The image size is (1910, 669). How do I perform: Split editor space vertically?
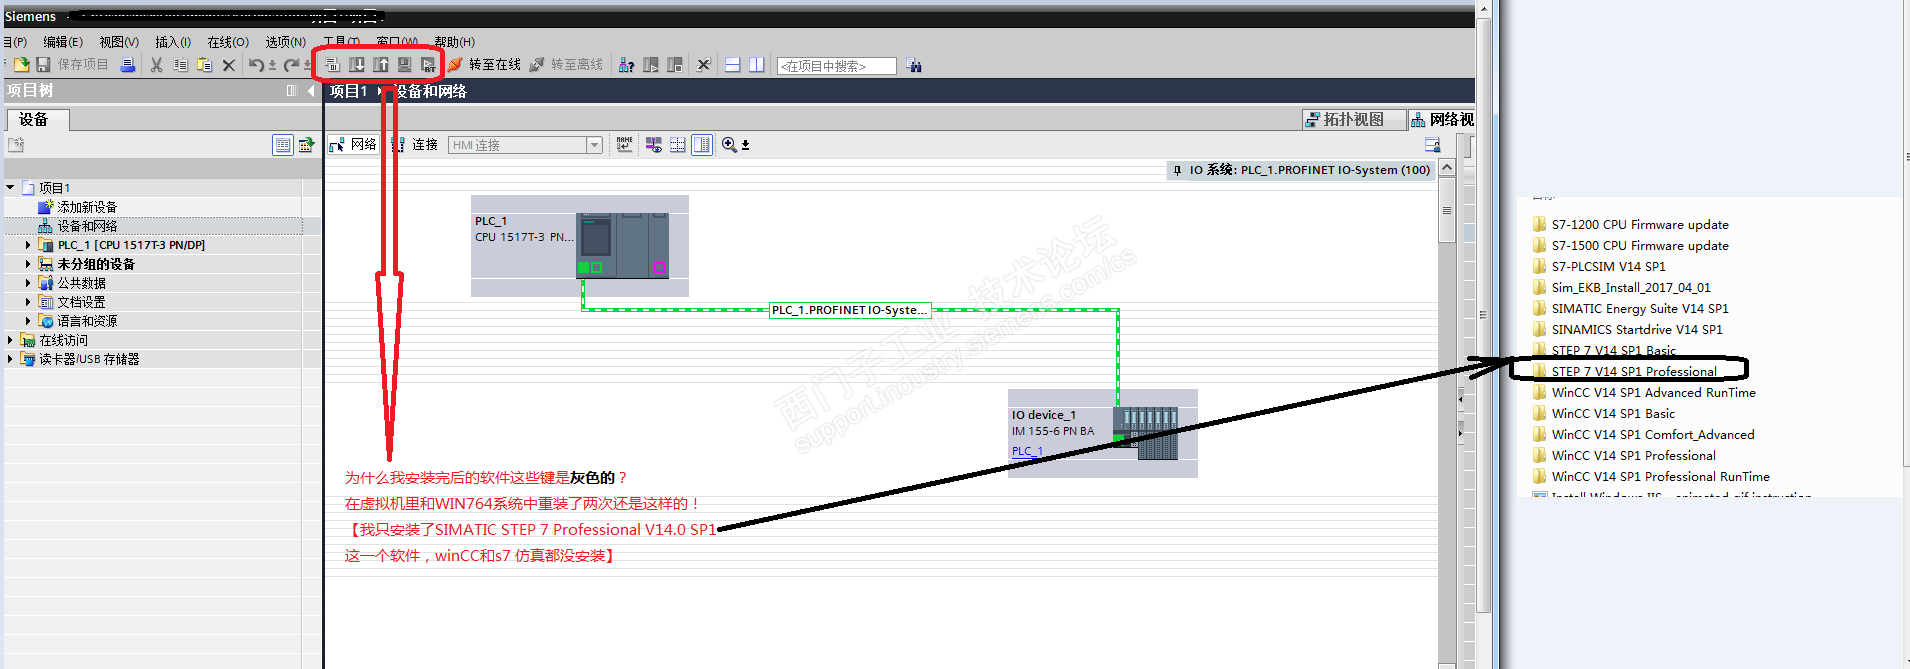pos(757,65)
